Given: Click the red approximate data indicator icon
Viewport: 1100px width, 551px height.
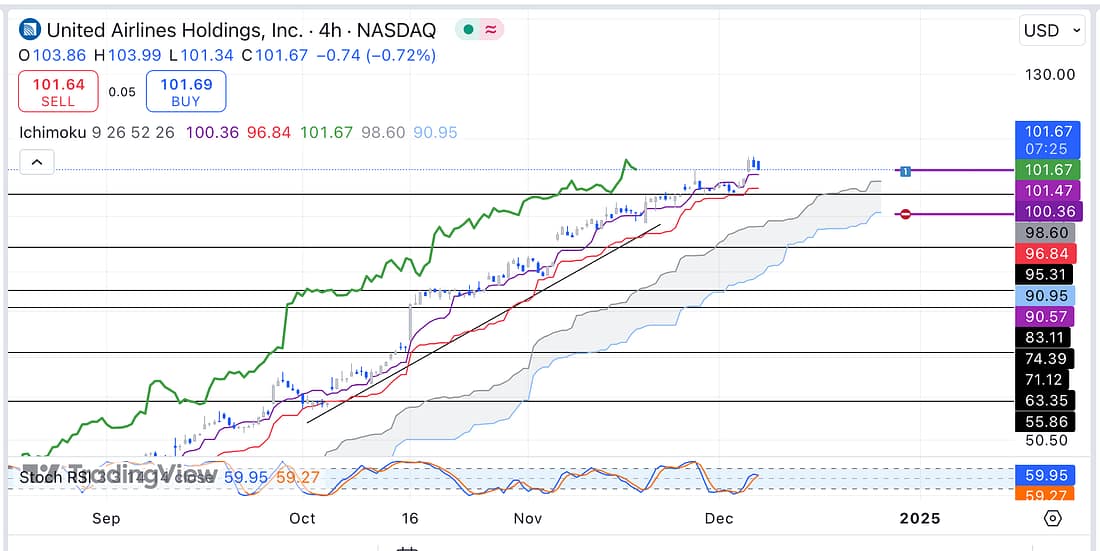Looking at the screenshot, I should 492,31.
